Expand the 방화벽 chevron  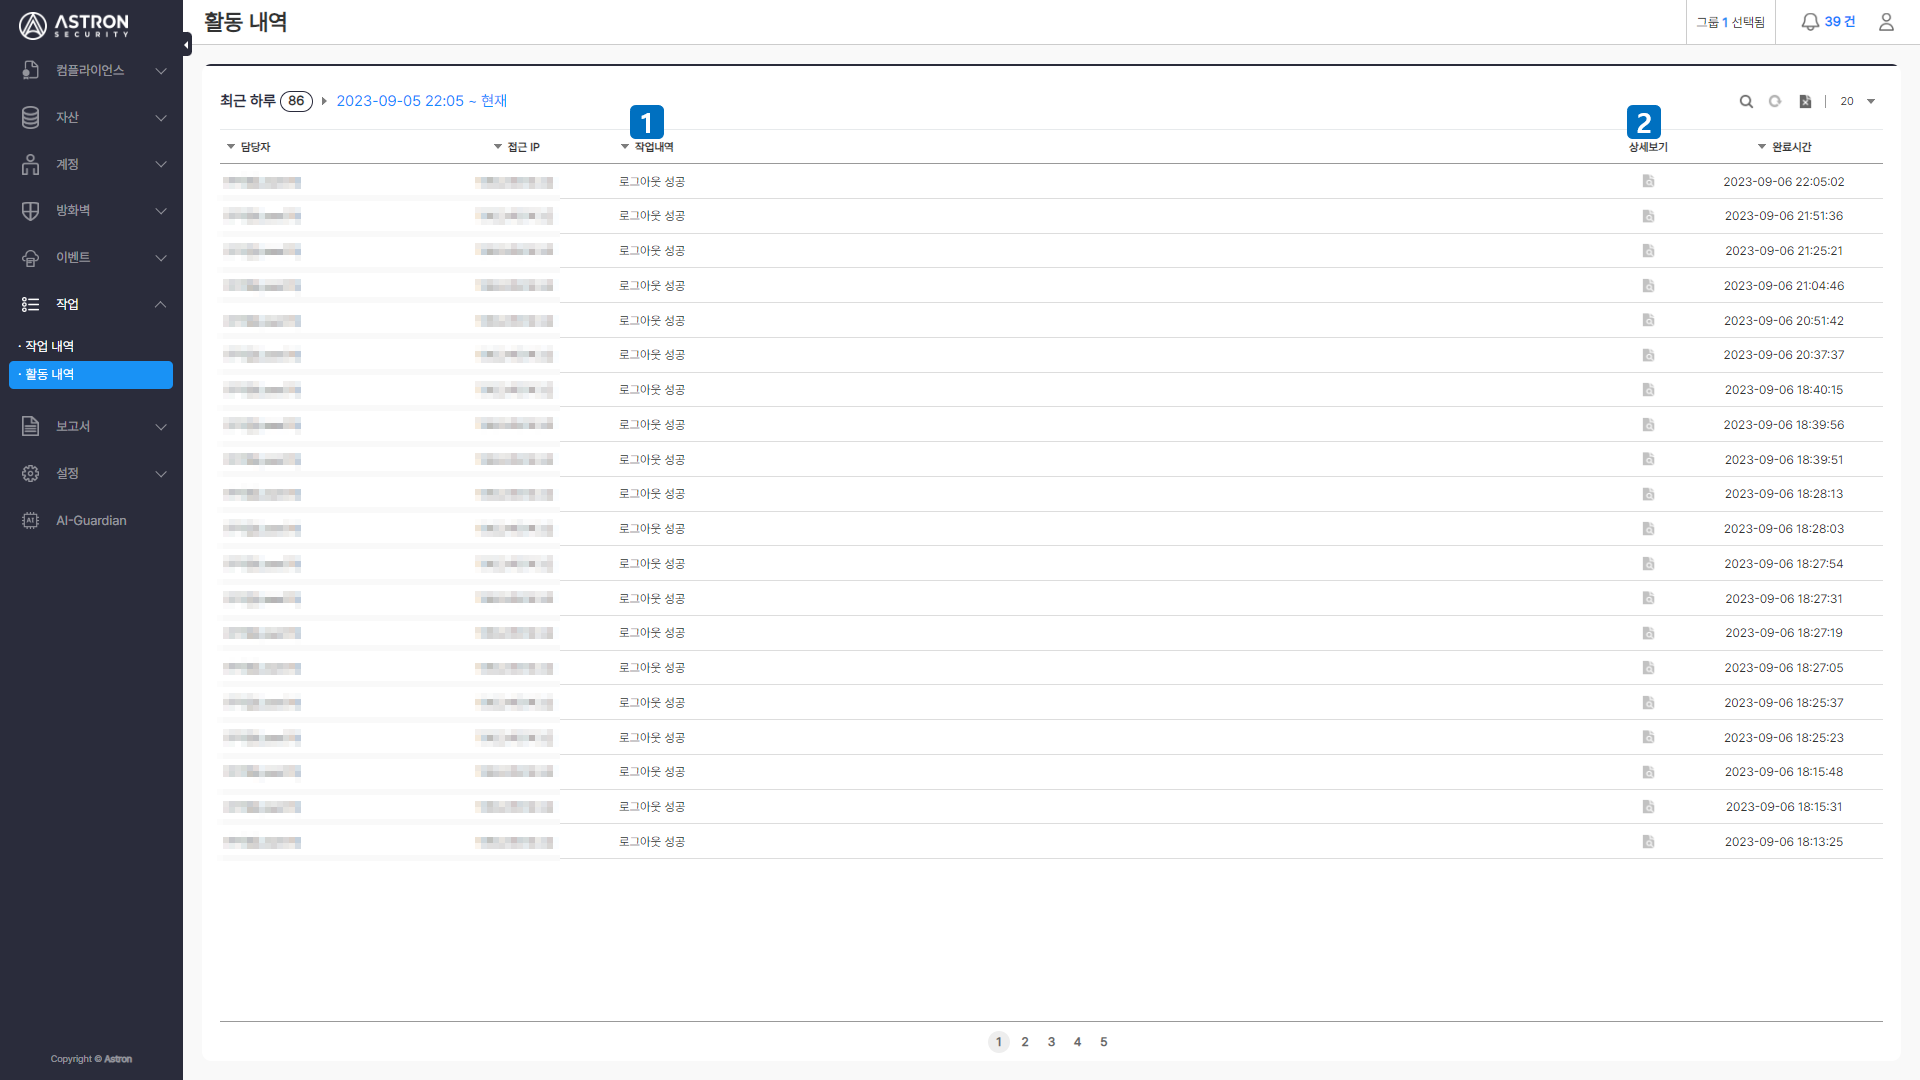161,210
